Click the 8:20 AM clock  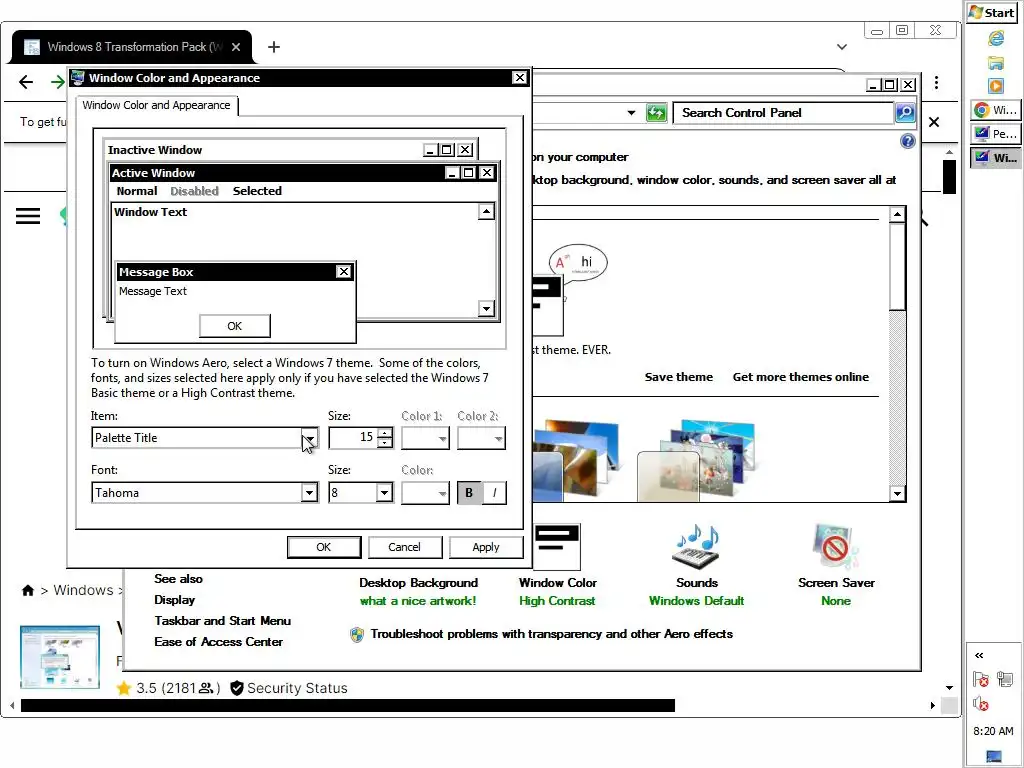coord(993,731)
